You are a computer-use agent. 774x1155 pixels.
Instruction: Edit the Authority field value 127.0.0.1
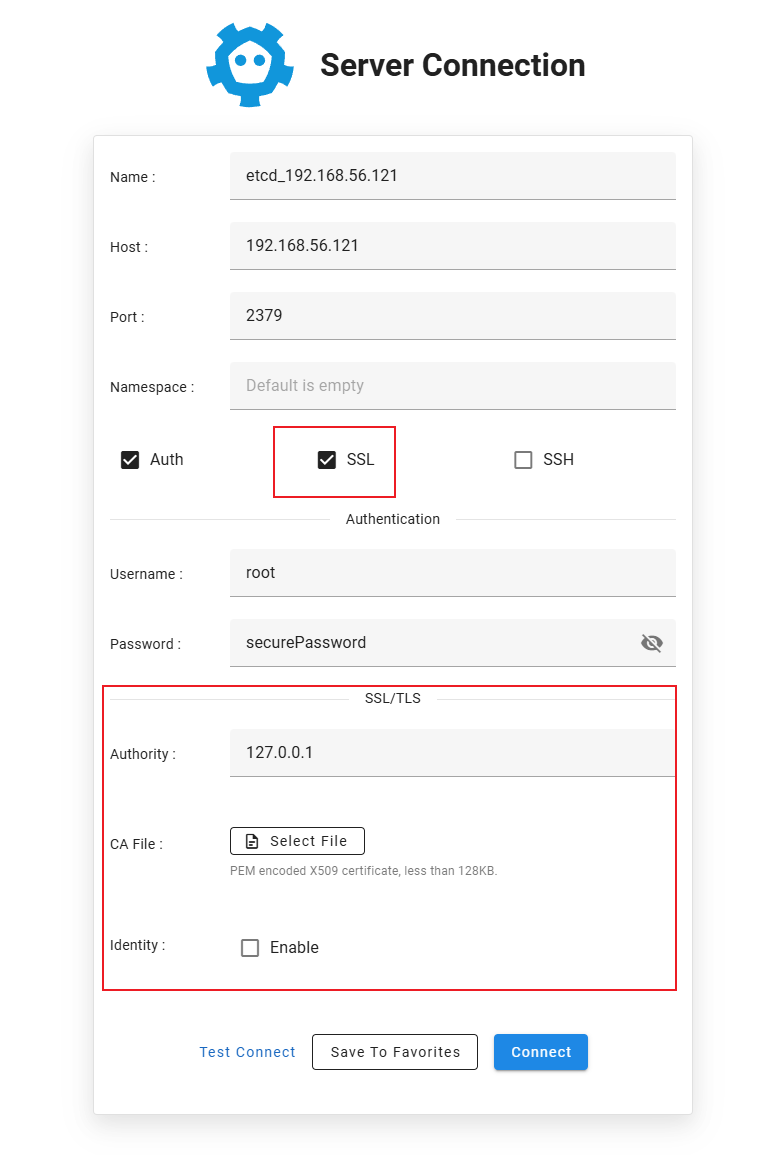452,753
